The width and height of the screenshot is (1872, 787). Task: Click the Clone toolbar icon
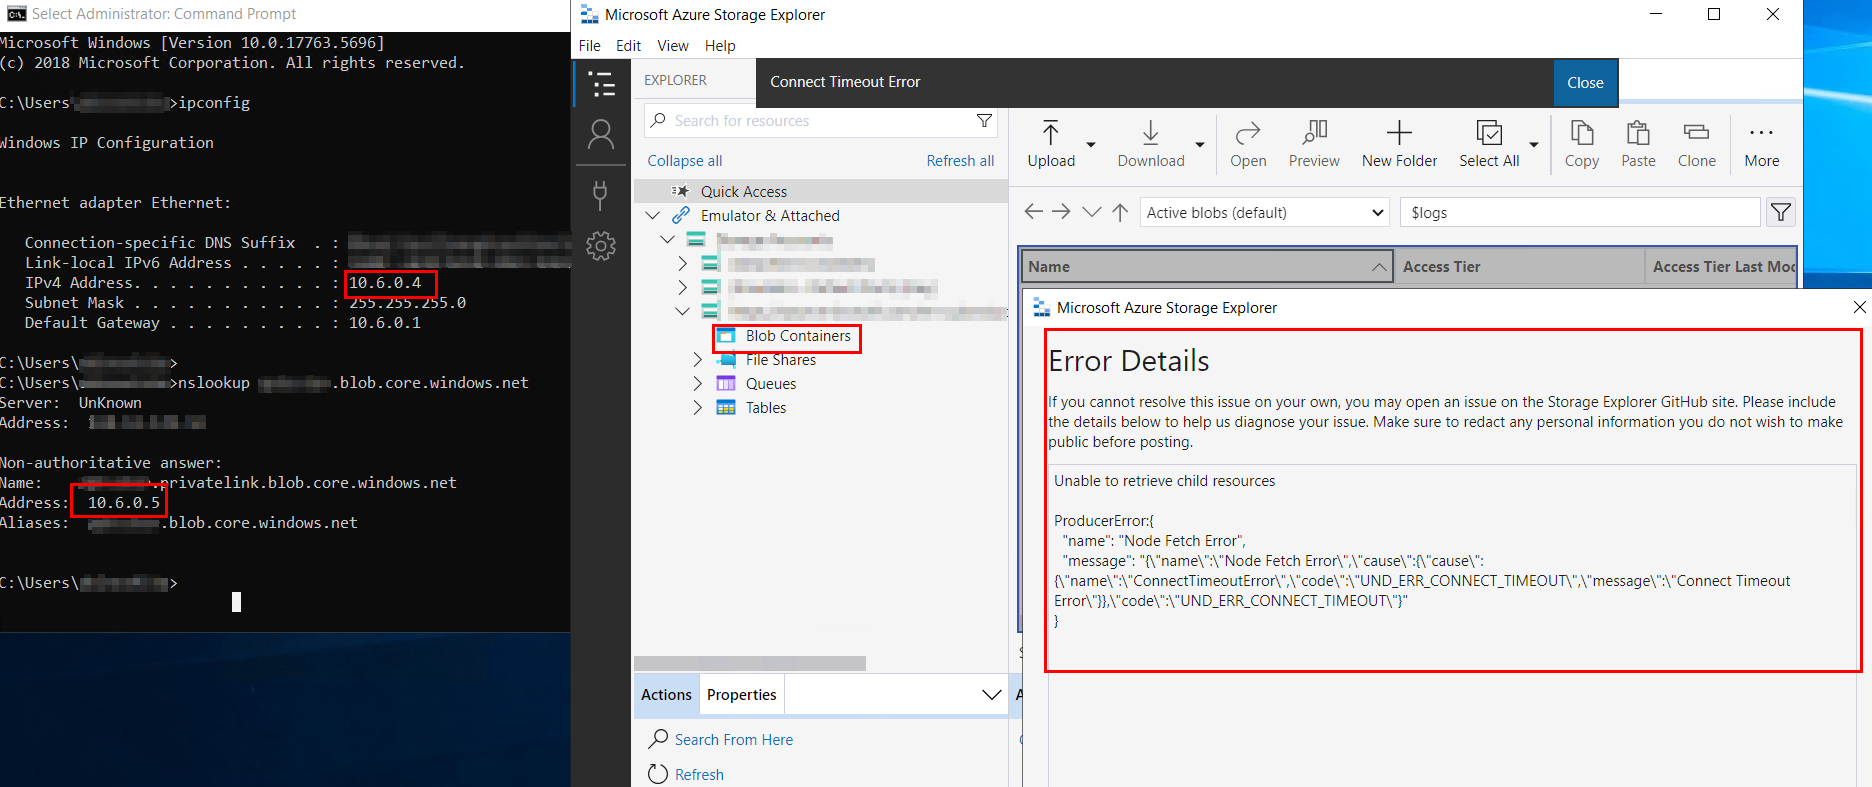tap(1697, 145)
